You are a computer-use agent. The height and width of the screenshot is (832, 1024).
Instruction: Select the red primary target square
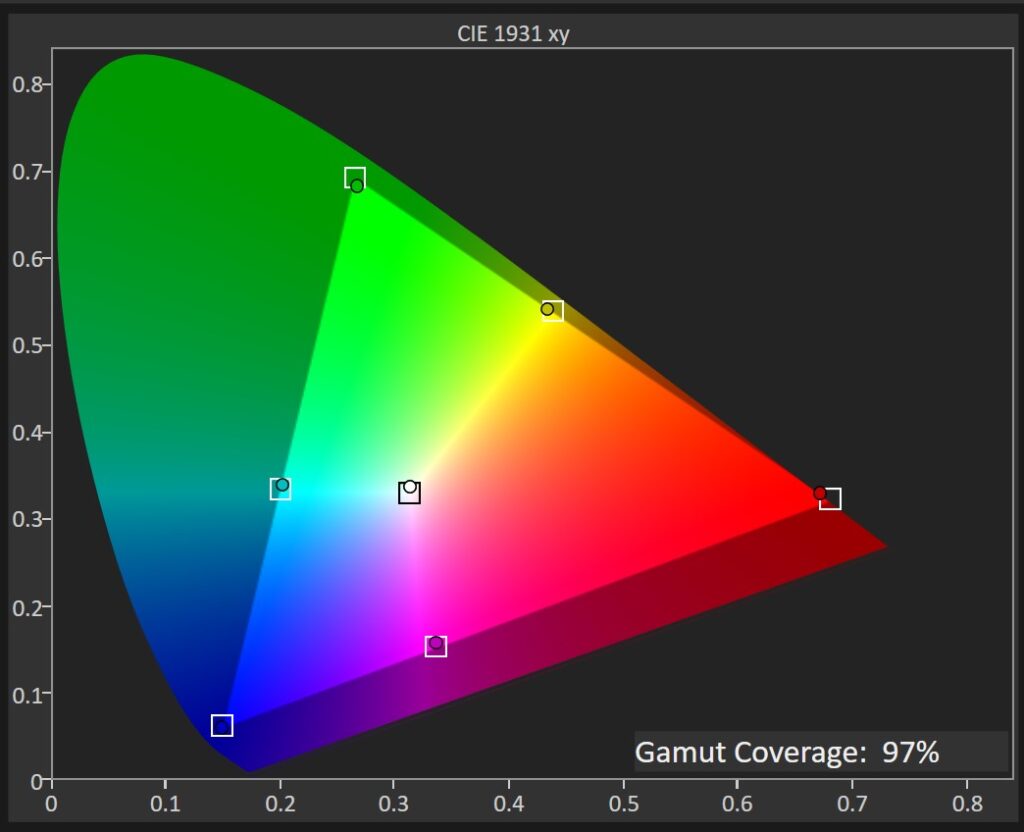click(x=830, y=499)
